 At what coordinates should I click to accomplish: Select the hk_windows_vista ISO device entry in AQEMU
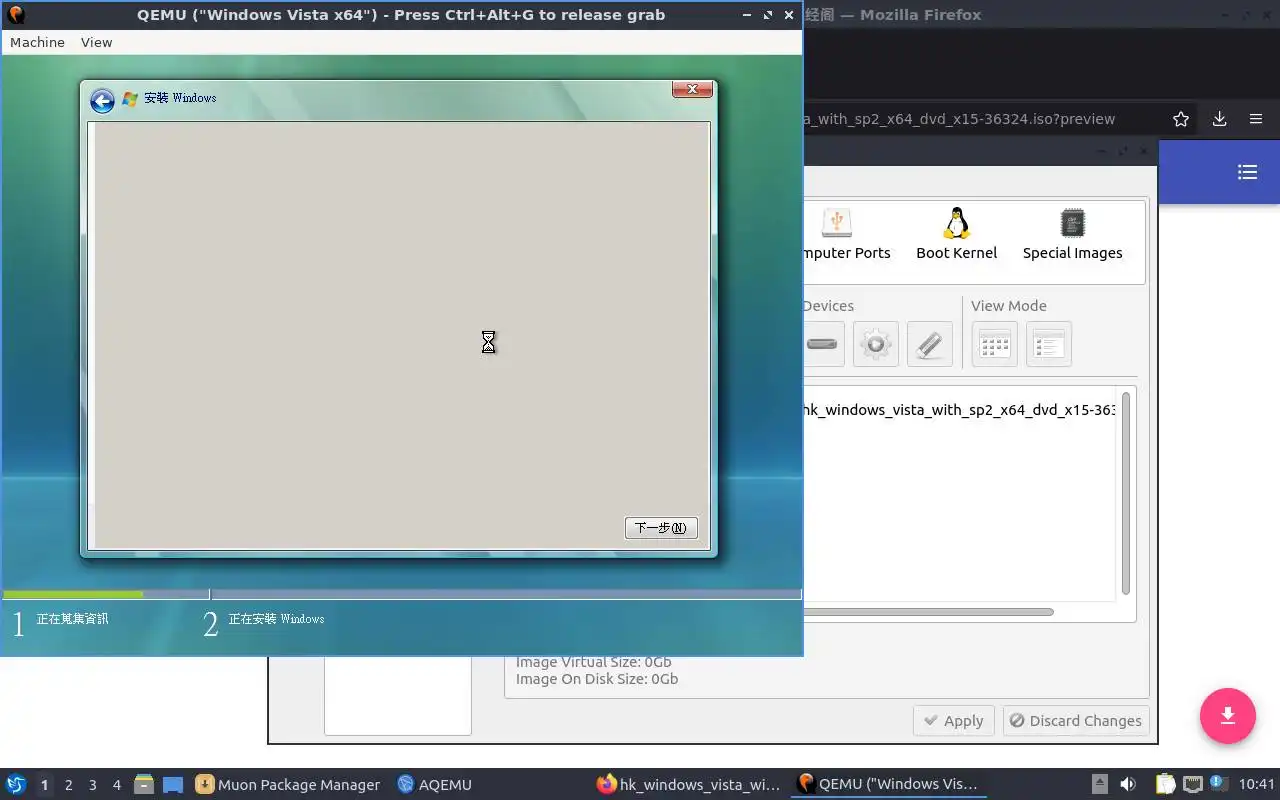pos(958,410)
